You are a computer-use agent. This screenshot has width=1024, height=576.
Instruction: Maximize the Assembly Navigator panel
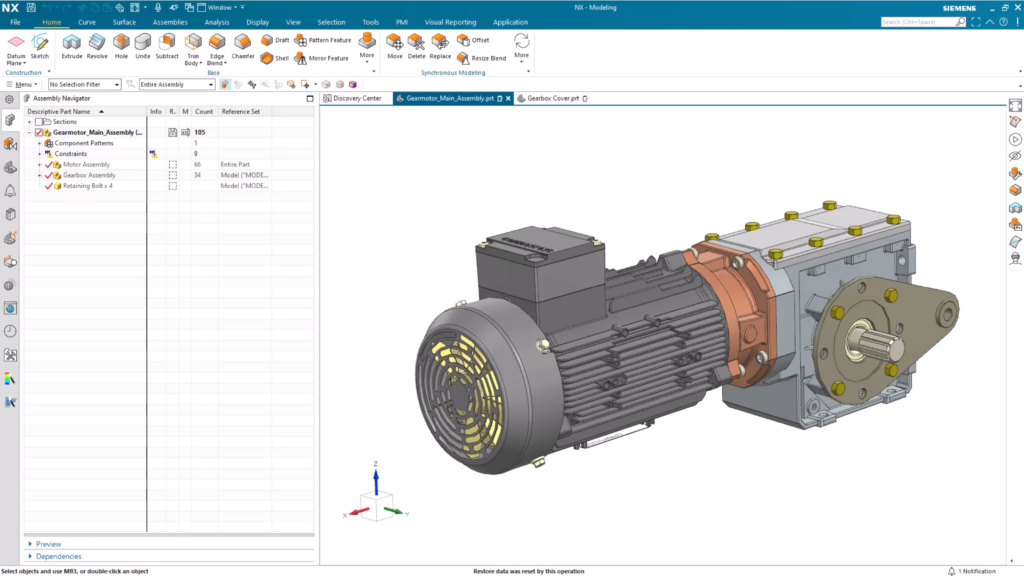click(x=310, y=99)
